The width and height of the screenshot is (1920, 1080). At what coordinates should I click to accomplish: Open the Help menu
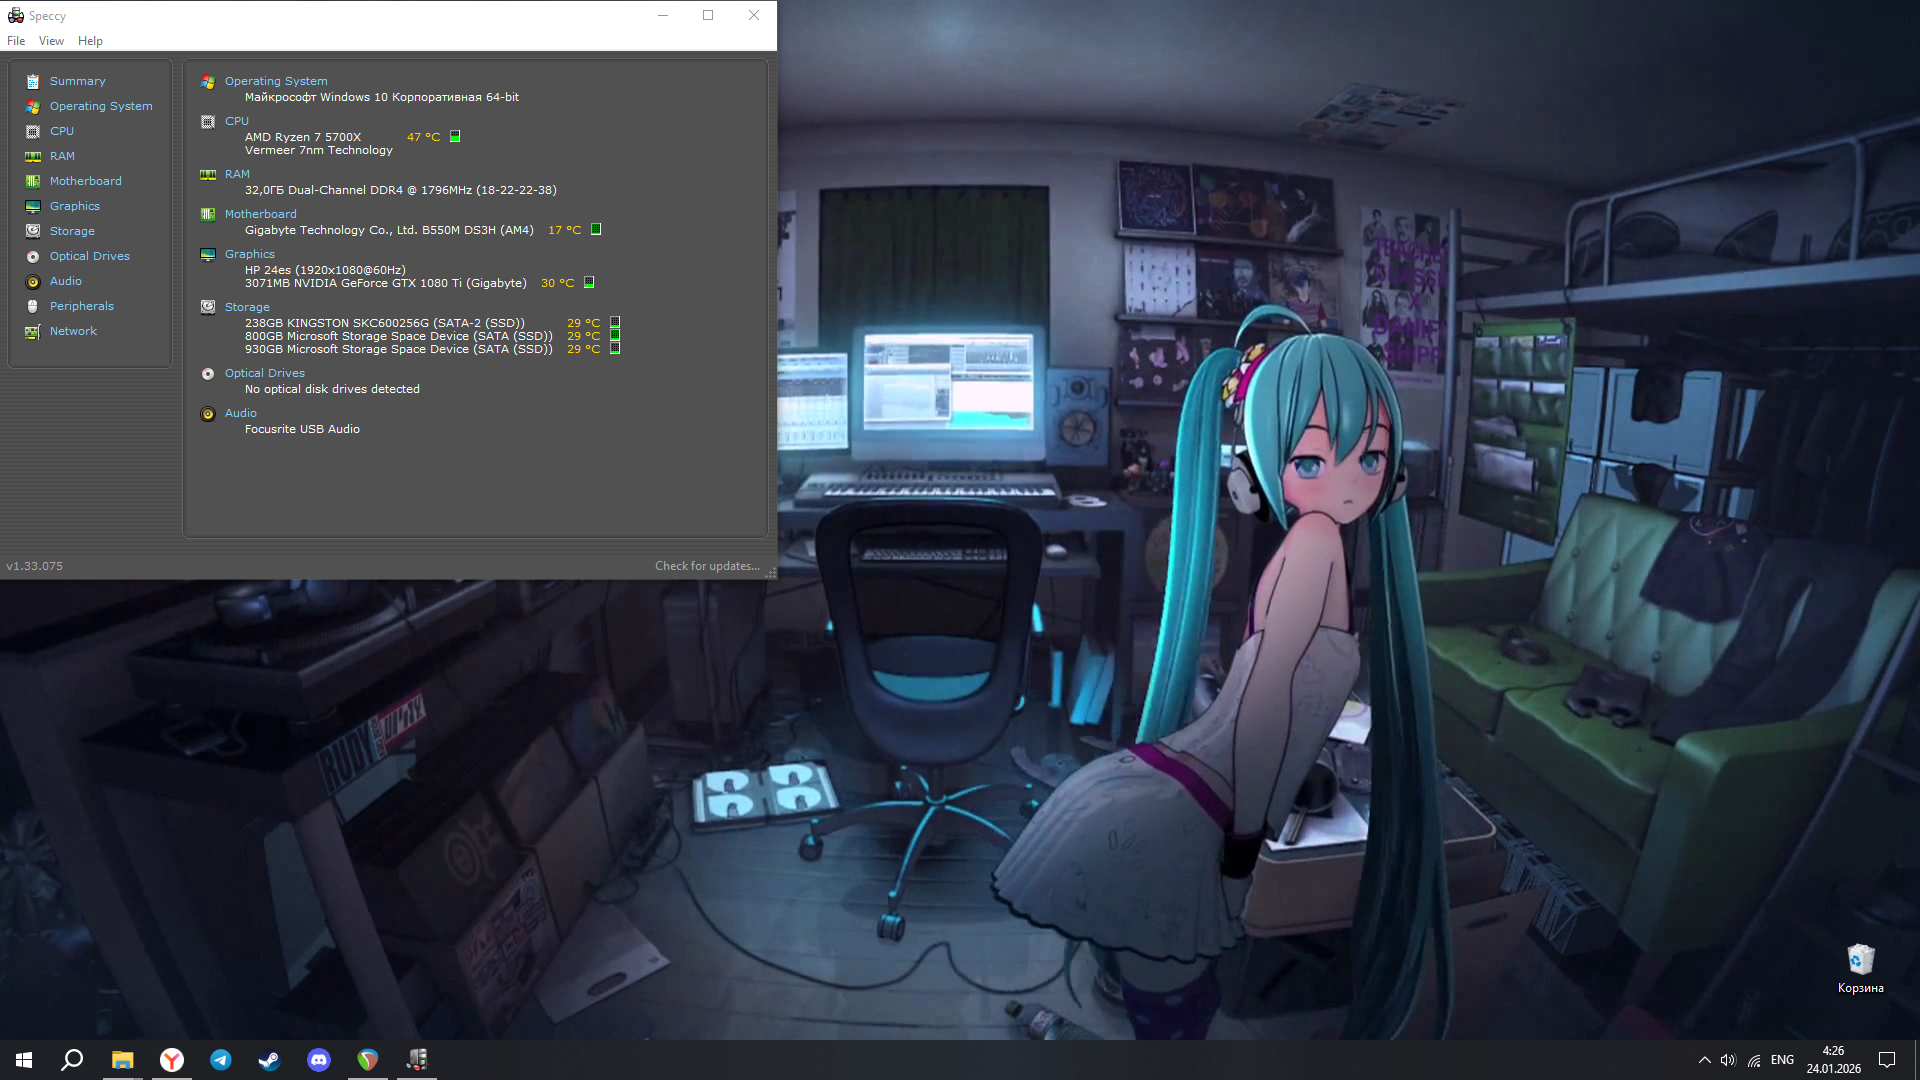pos(90,41)
